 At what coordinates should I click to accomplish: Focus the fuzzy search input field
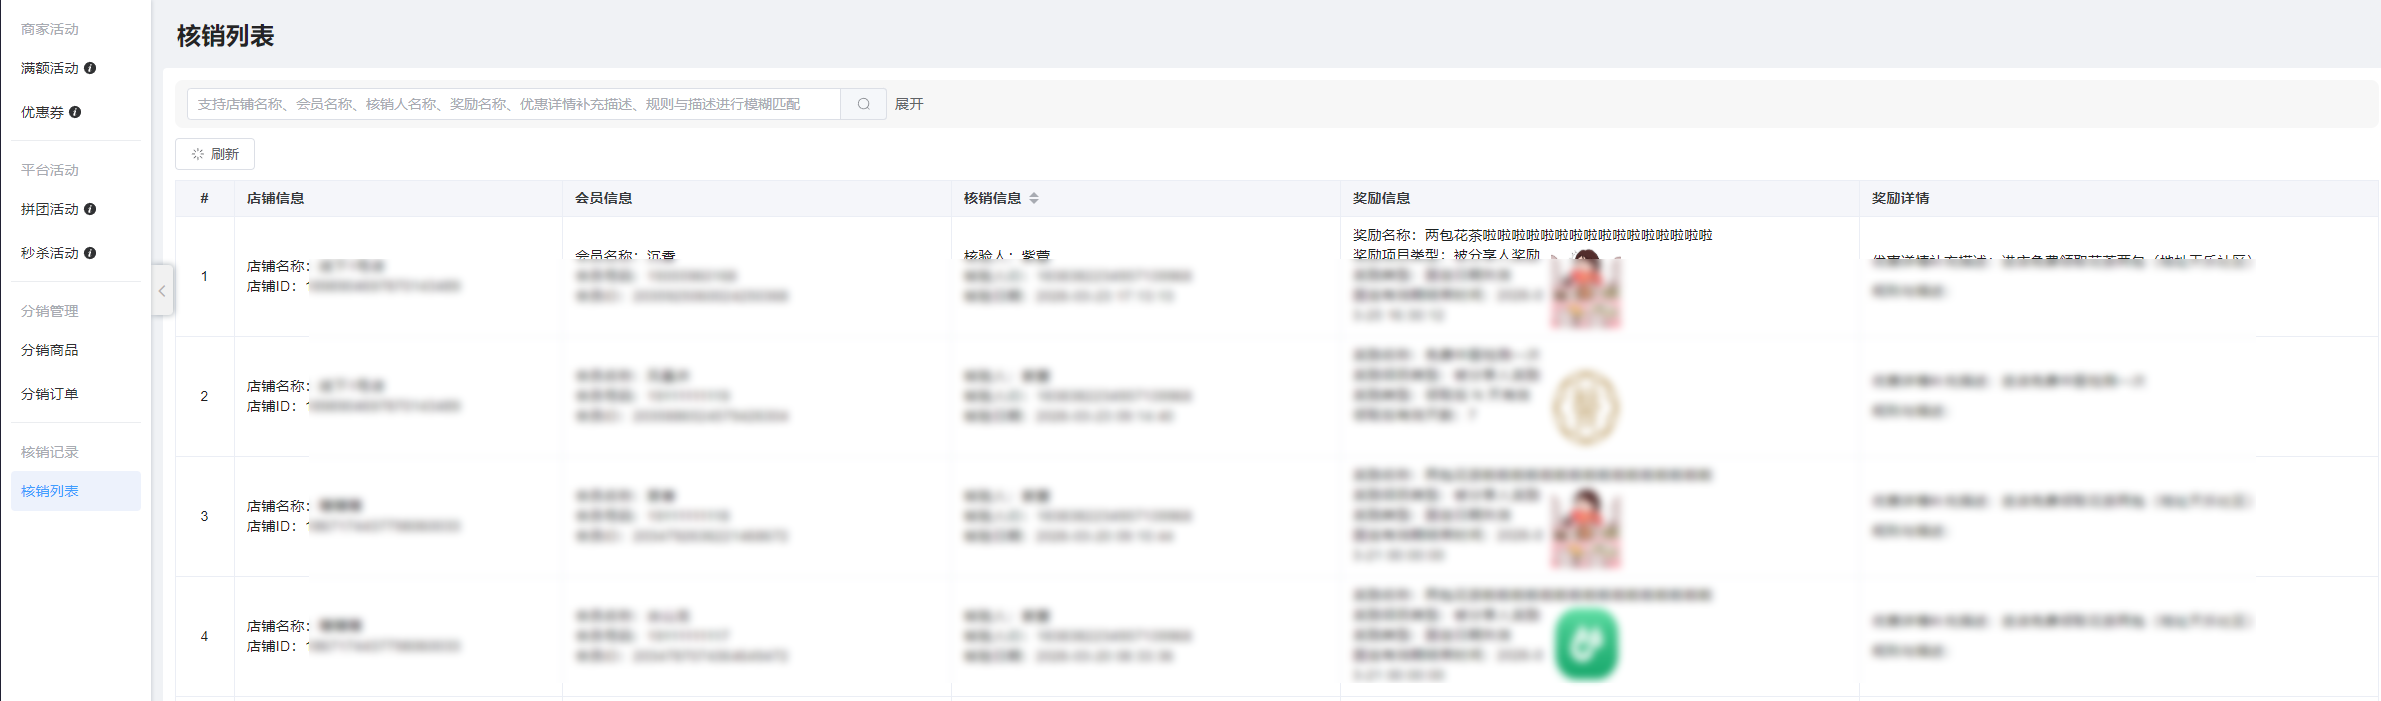pos(514,104)
